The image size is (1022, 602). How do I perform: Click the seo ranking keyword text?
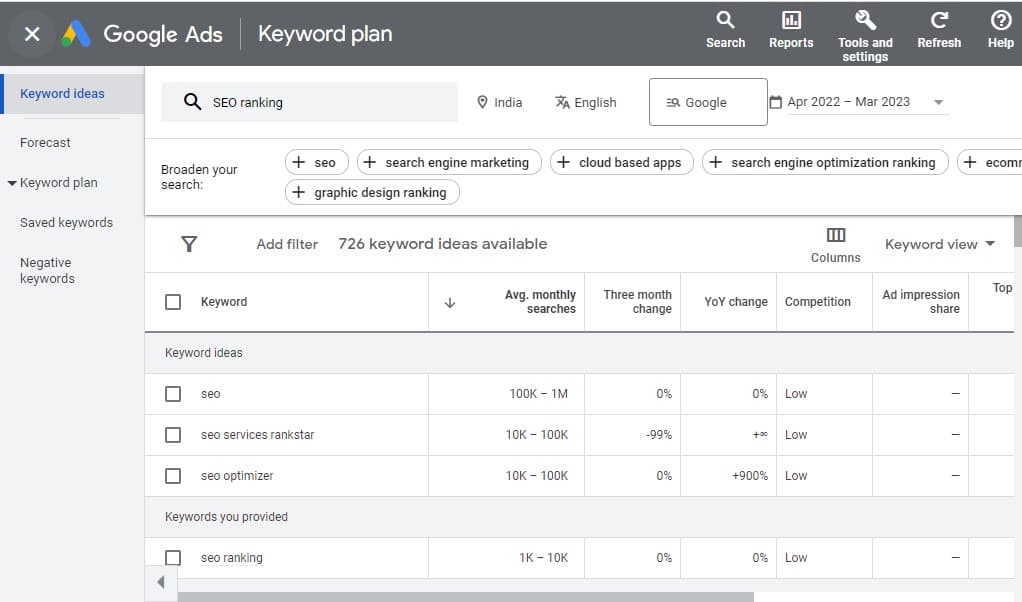232,558
